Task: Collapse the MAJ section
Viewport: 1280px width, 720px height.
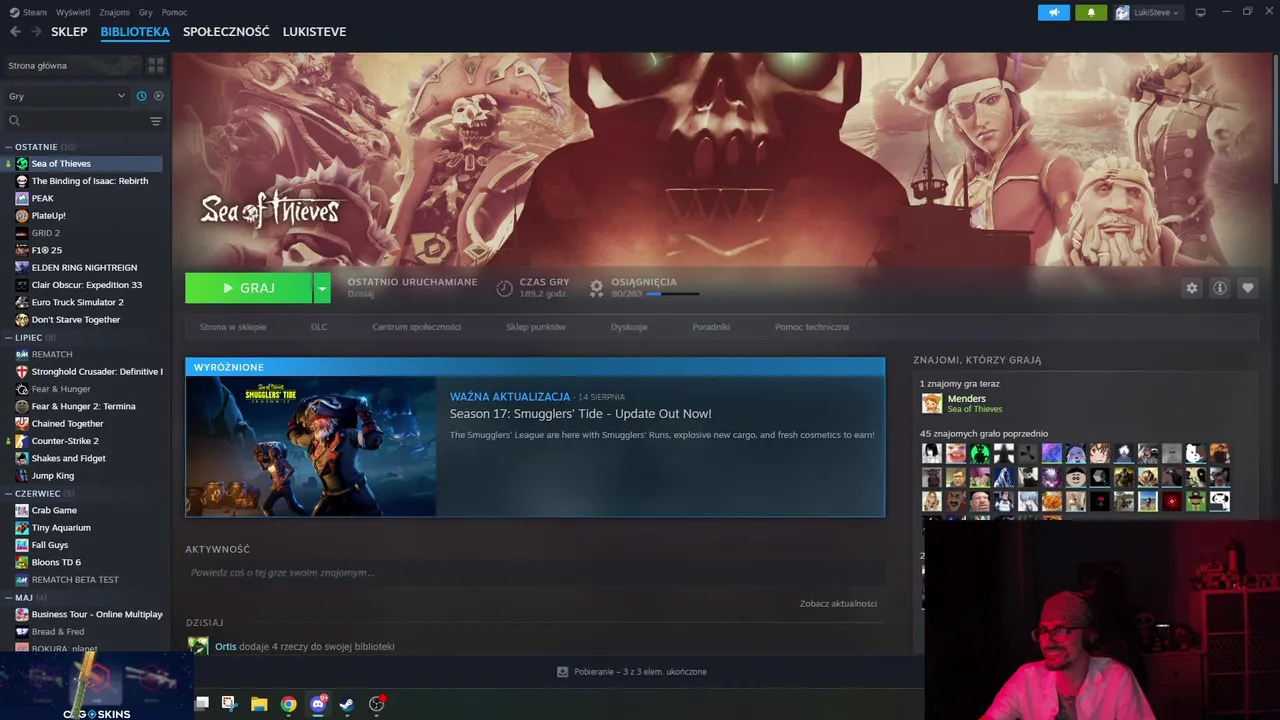Action: pos(9,598)
